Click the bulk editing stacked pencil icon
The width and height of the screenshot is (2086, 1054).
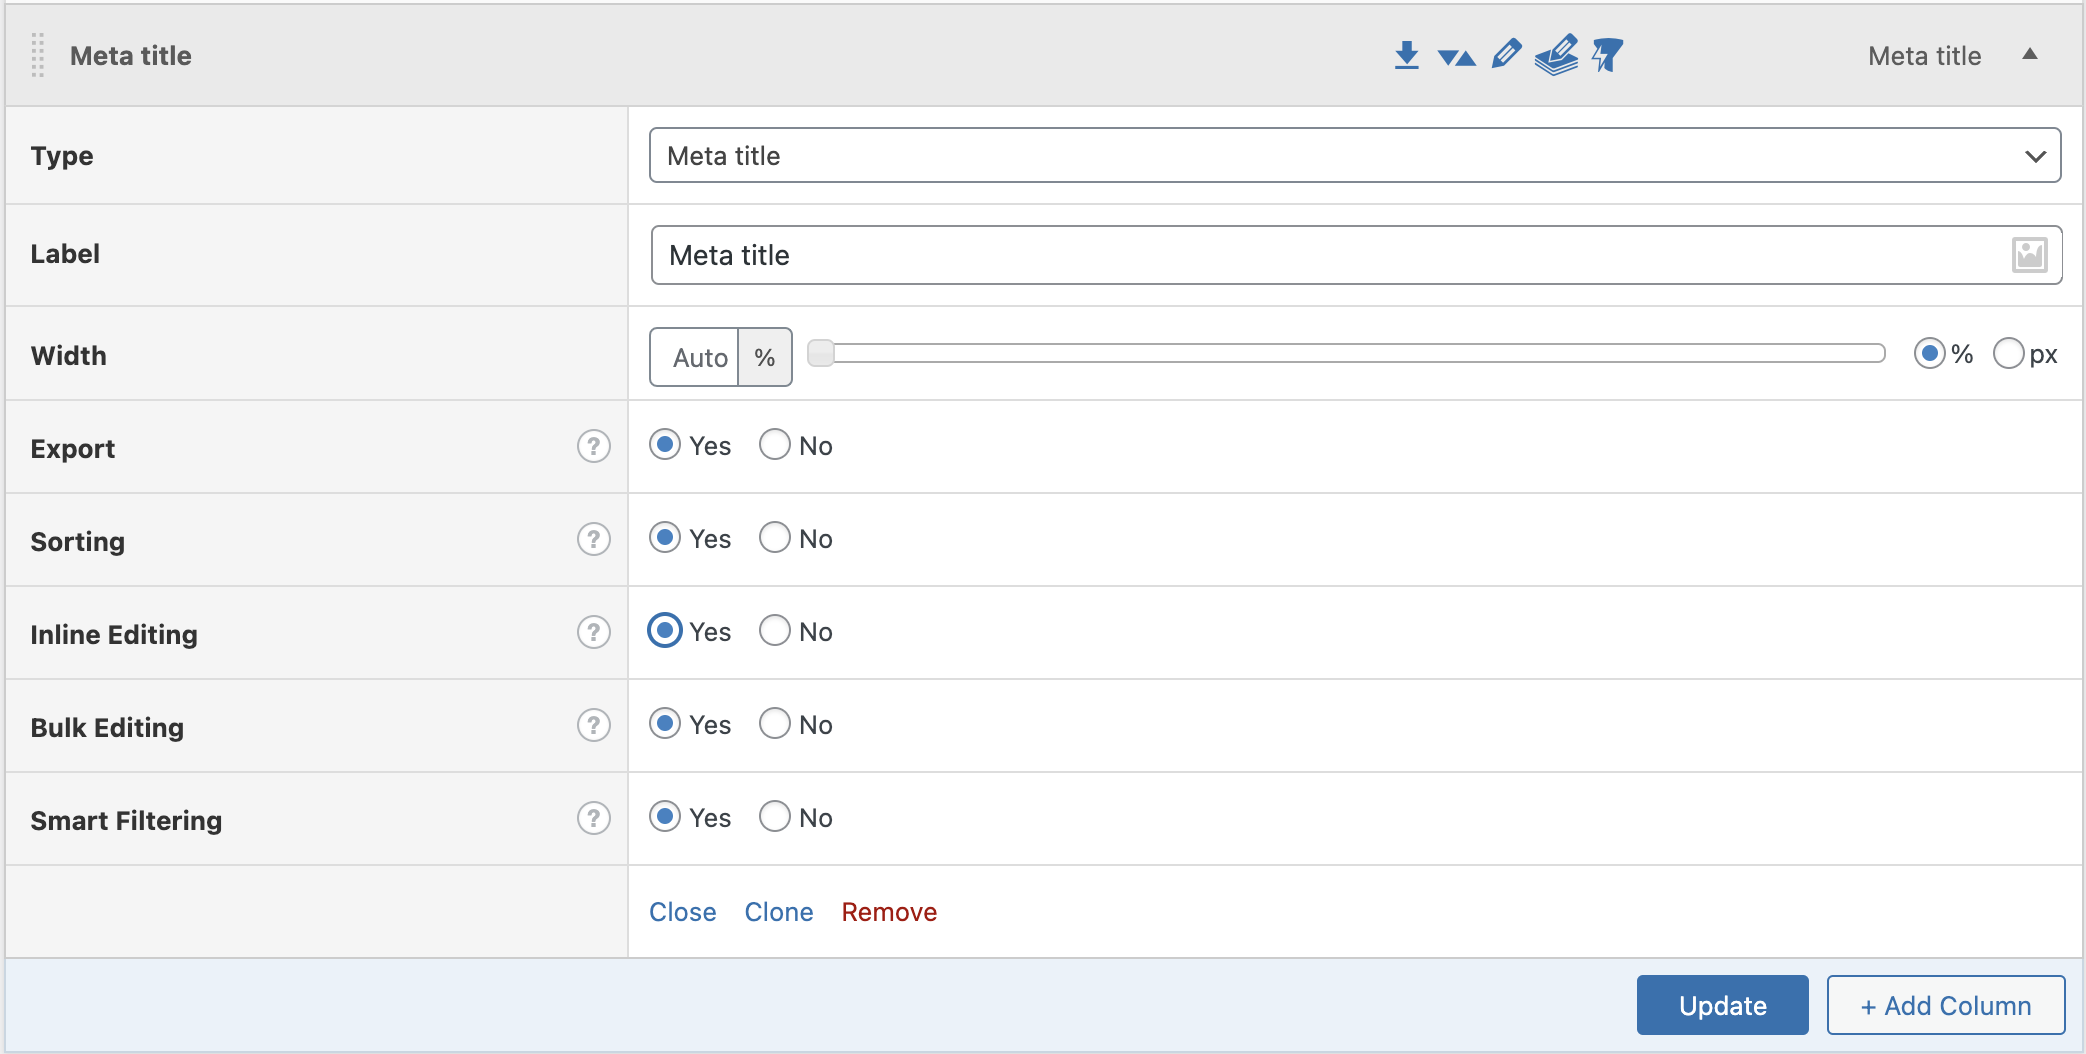[1556, 55]
